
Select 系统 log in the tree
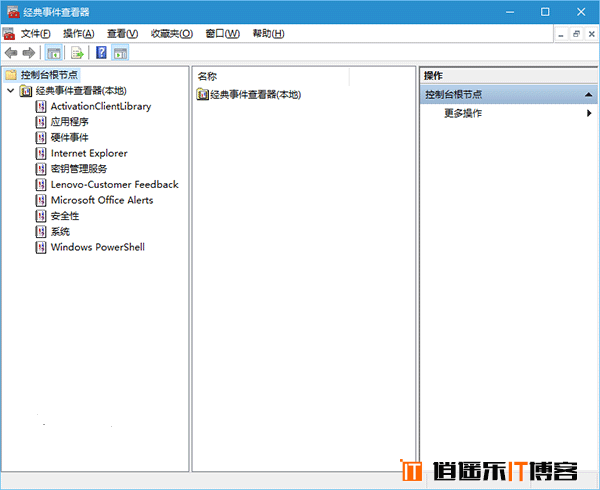click(x=60, y=232)
